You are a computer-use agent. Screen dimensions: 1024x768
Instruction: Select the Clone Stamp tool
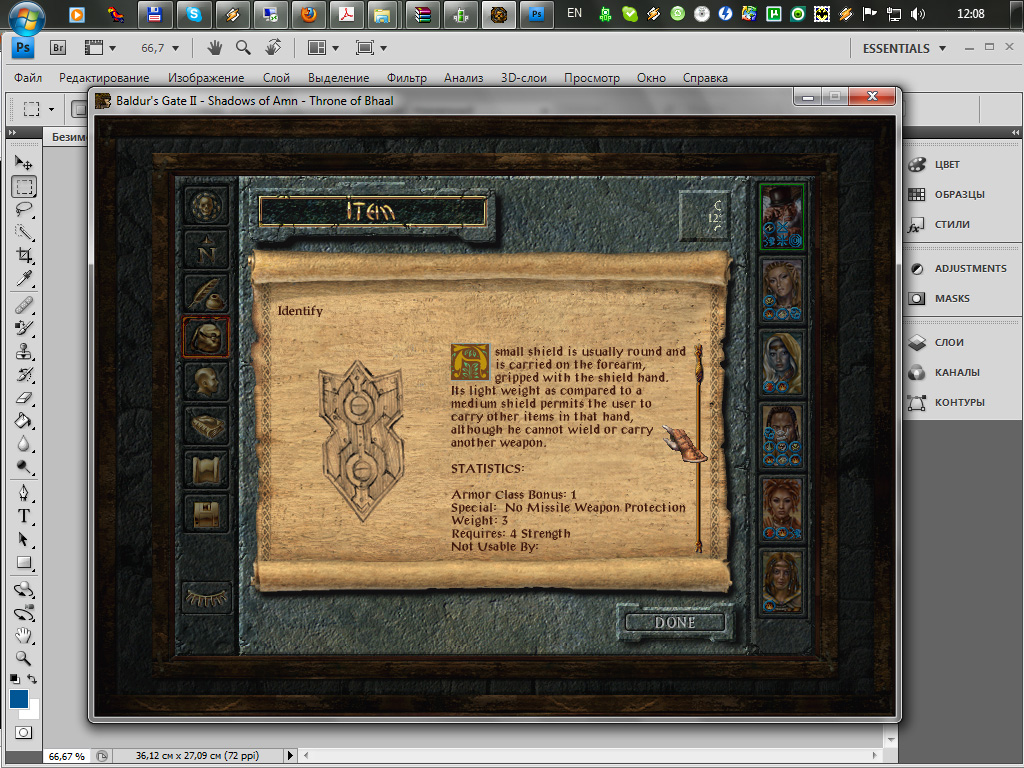pos(24,351)
